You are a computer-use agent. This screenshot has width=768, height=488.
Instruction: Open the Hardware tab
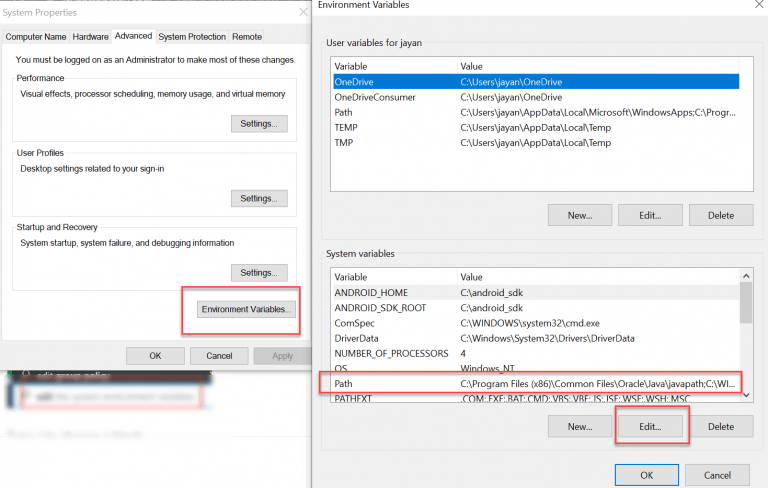pyautogui.click(x=90, y=37)
